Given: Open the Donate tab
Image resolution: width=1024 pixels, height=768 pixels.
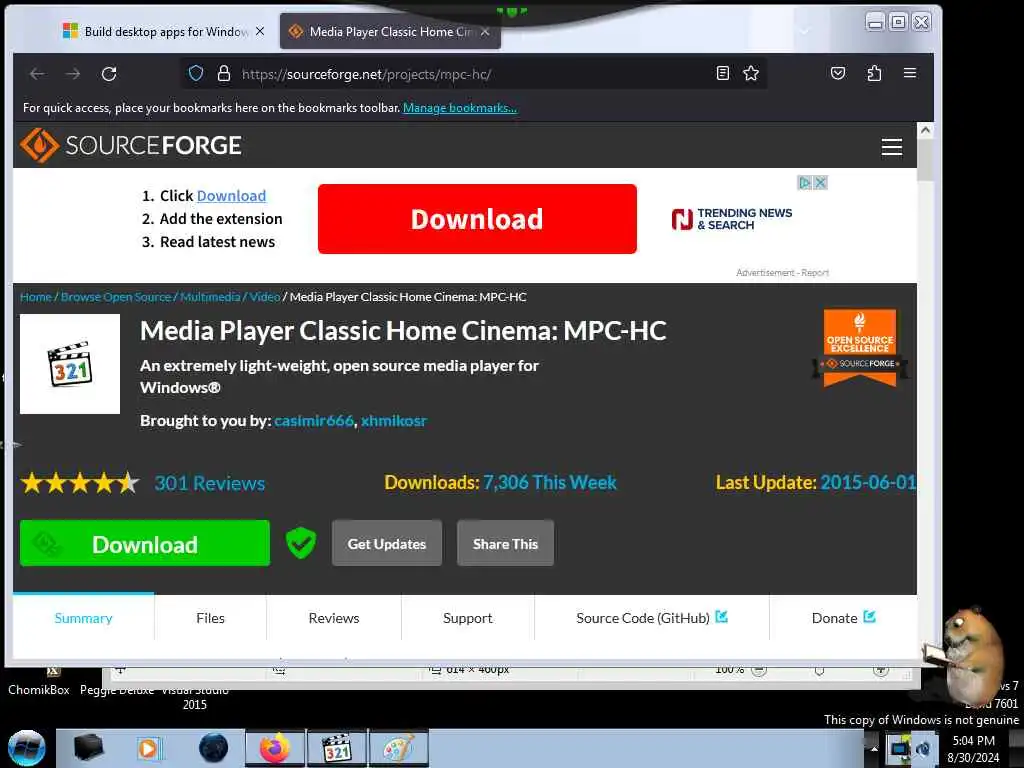Looking at the screenshot, I should pyautogui.click(x=843, y=618).
